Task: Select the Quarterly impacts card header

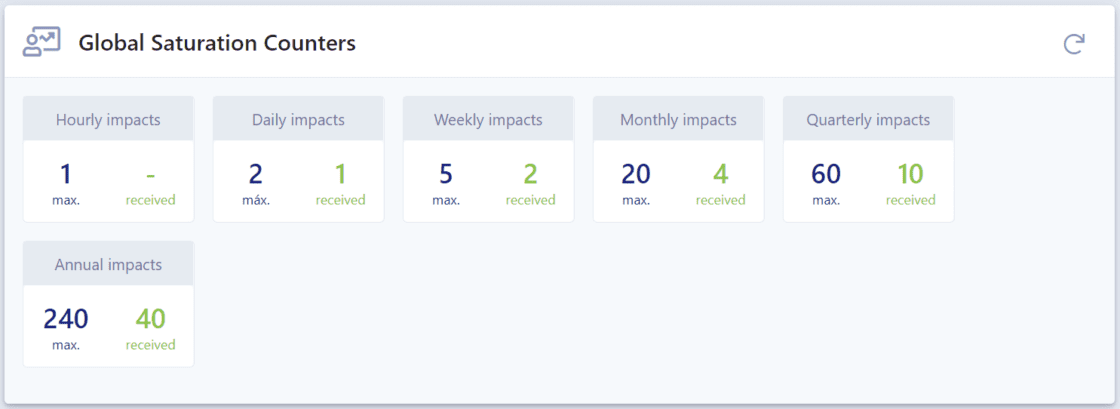Action: pyautogui.click(x=868, y=120)
